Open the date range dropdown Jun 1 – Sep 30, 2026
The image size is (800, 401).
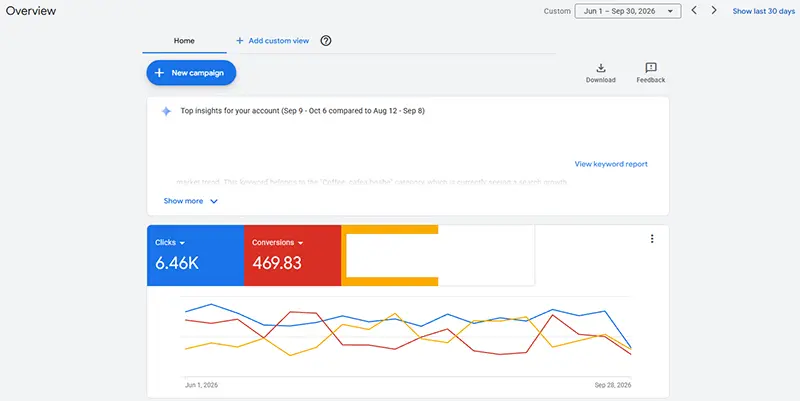[628, 11]
